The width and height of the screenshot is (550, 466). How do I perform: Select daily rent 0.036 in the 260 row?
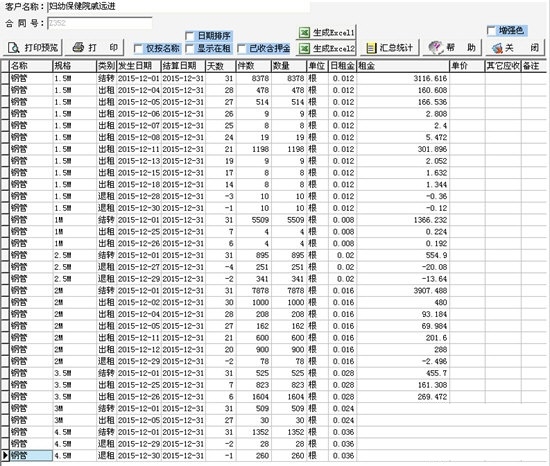coord(342,455)
